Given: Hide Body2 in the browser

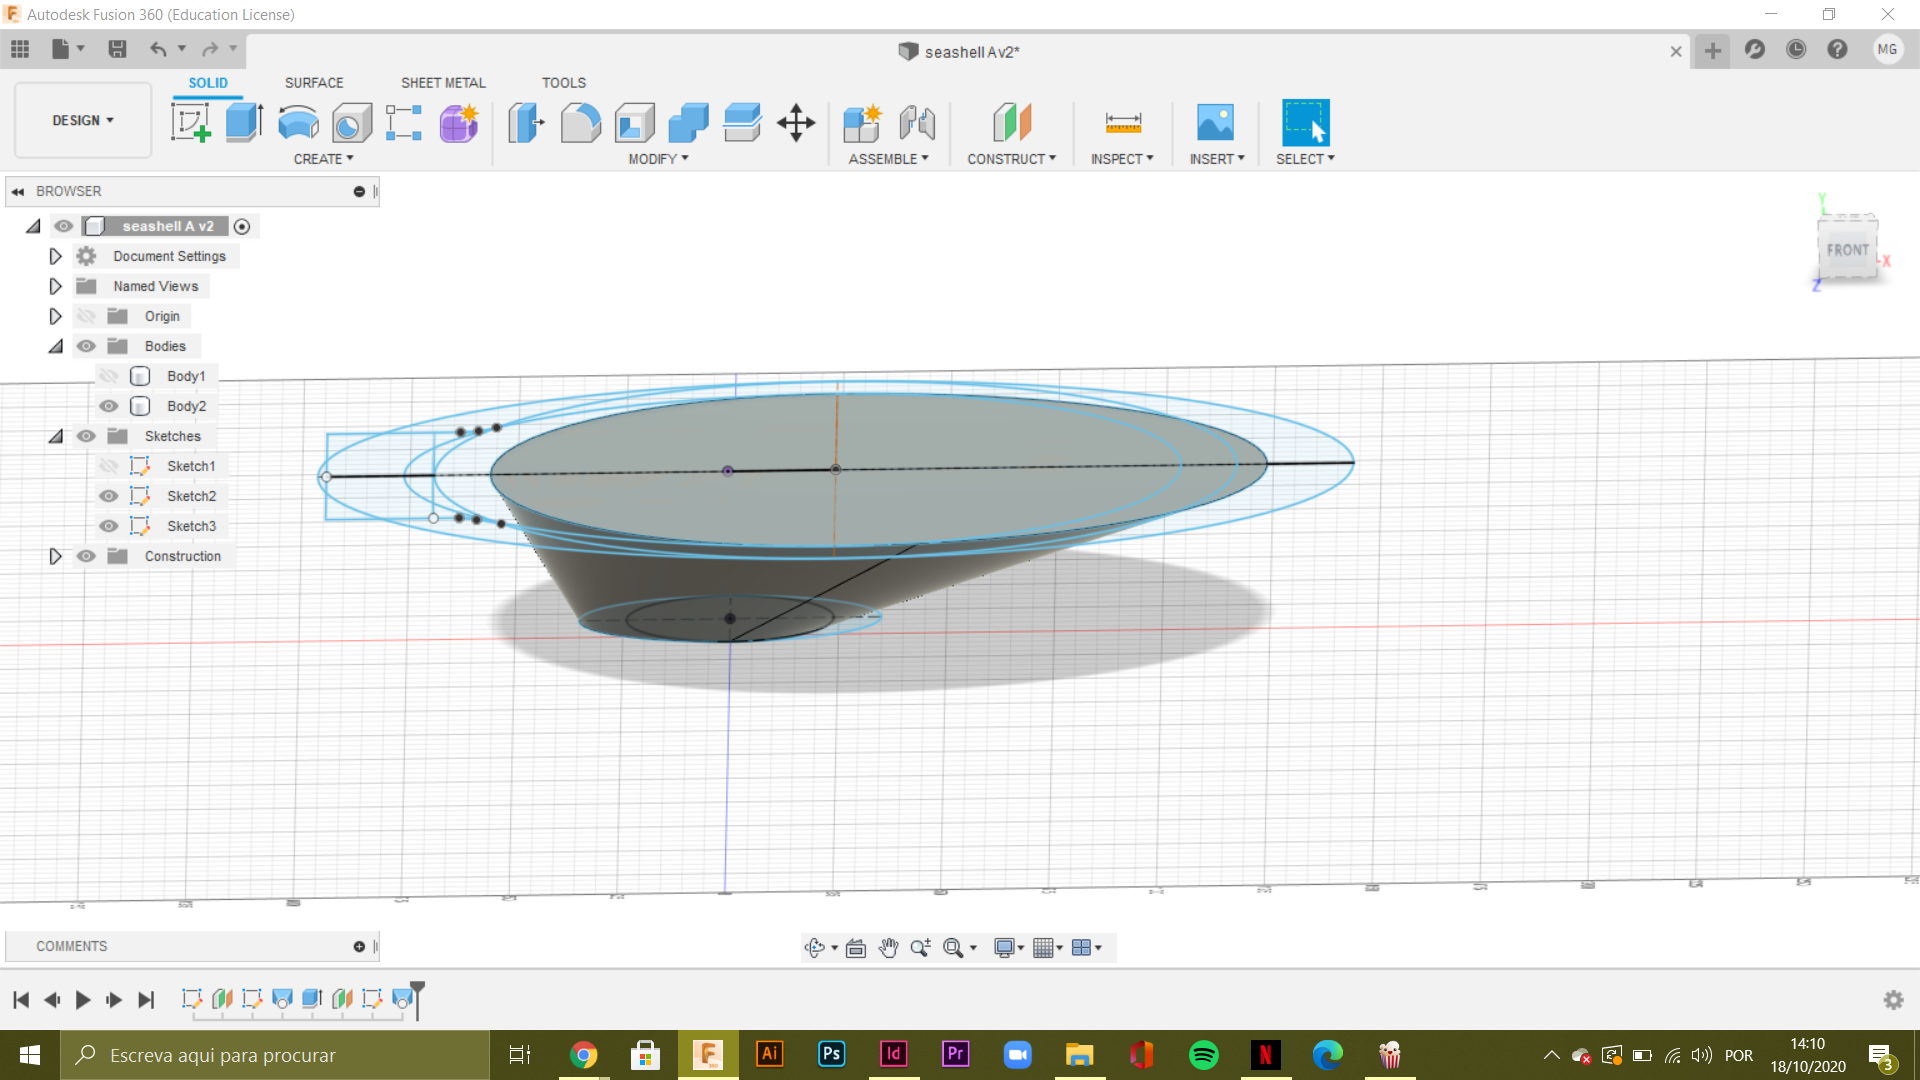Looking at the screenshot, I should 108,406.
